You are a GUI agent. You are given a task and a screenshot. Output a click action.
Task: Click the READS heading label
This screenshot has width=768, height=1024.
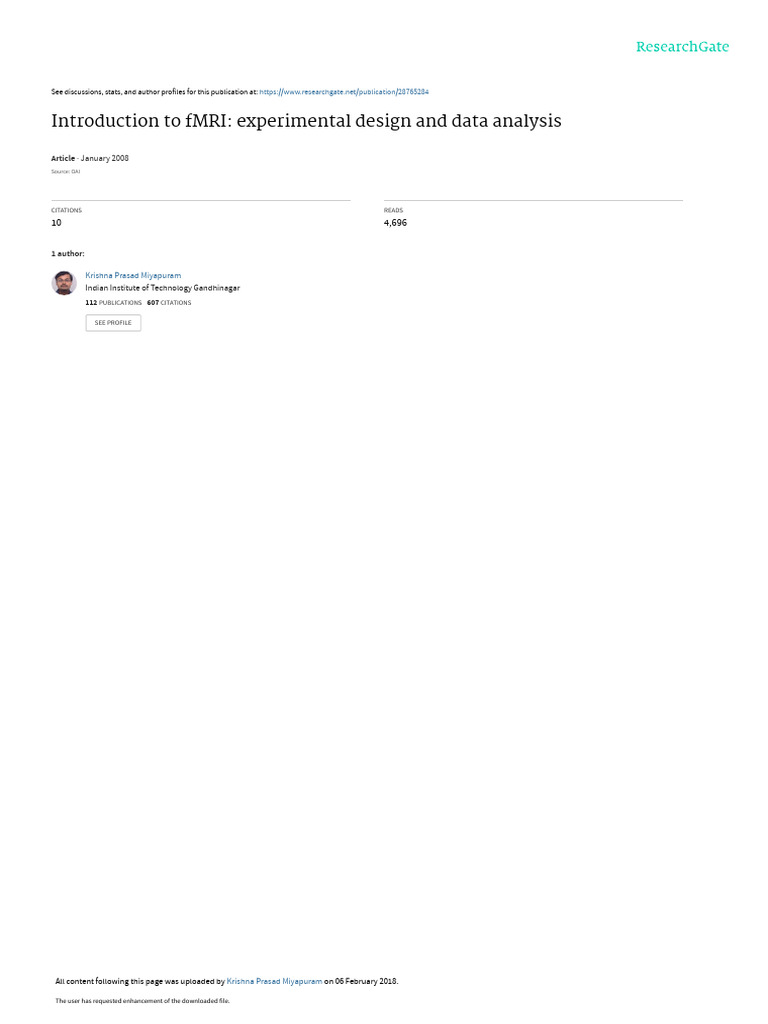click(393, 210)
